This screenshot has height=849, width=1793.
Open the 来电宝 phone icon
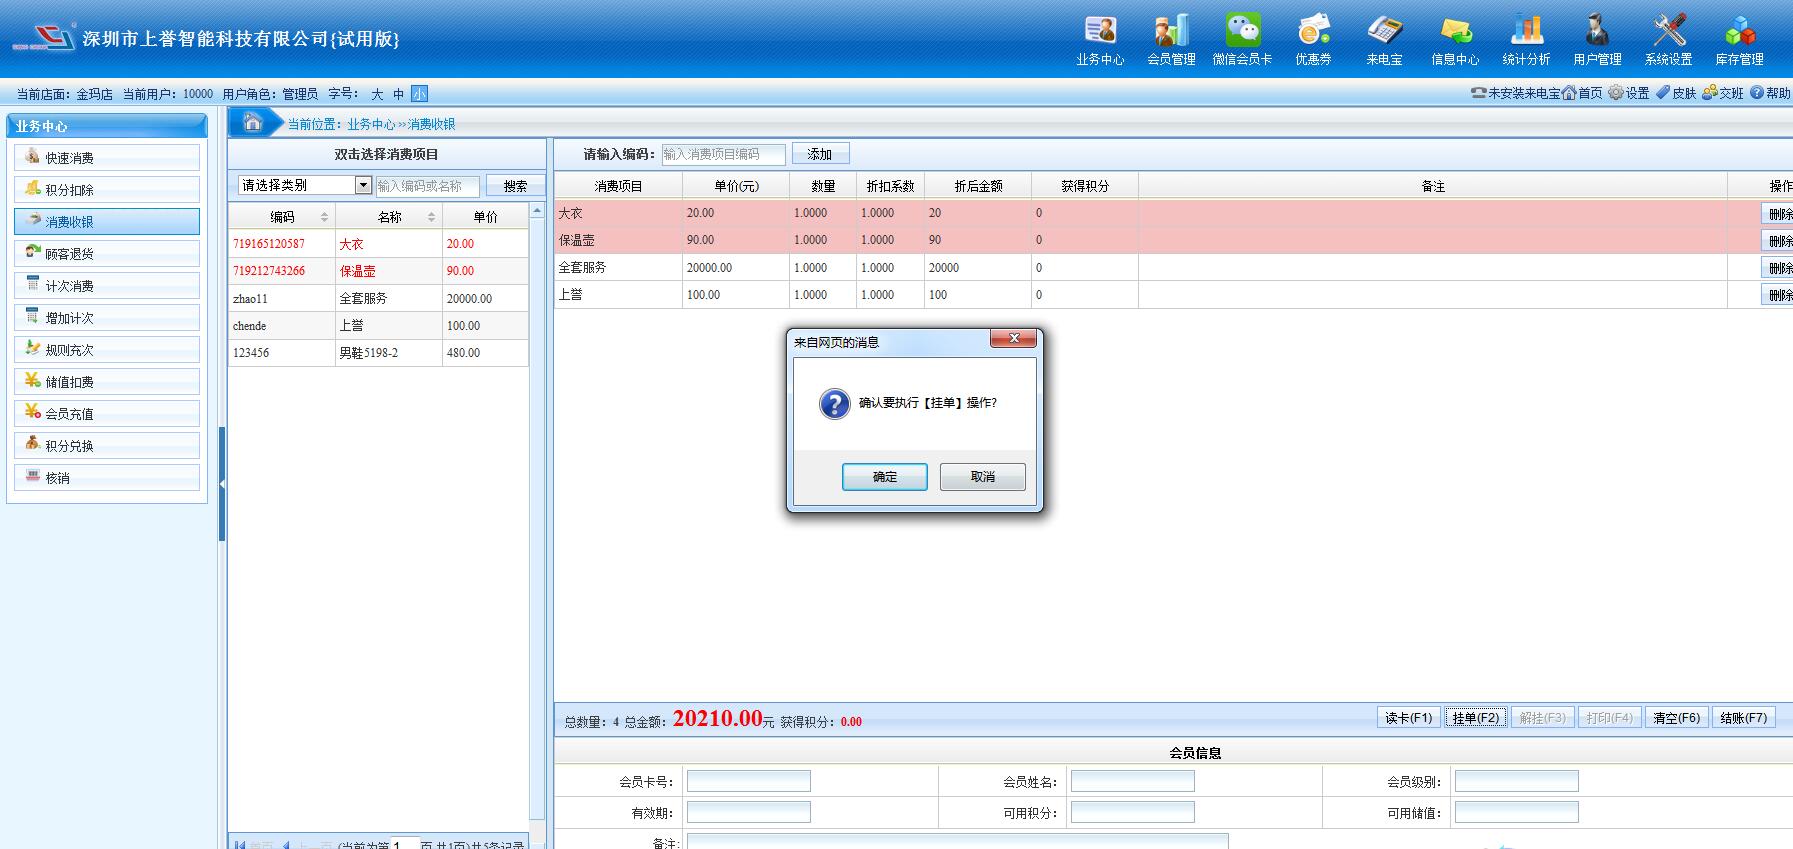click(x=1384, y=32)
